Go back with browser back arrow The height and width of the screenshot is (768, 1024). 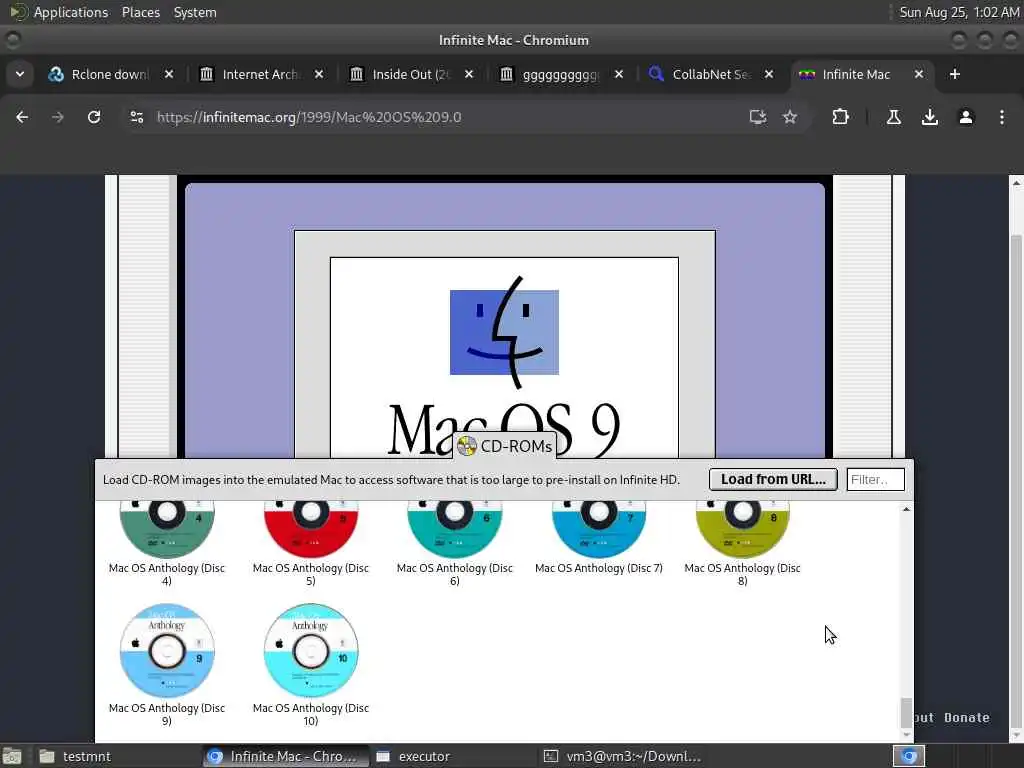pyautogui.click(x=22, y=117)
